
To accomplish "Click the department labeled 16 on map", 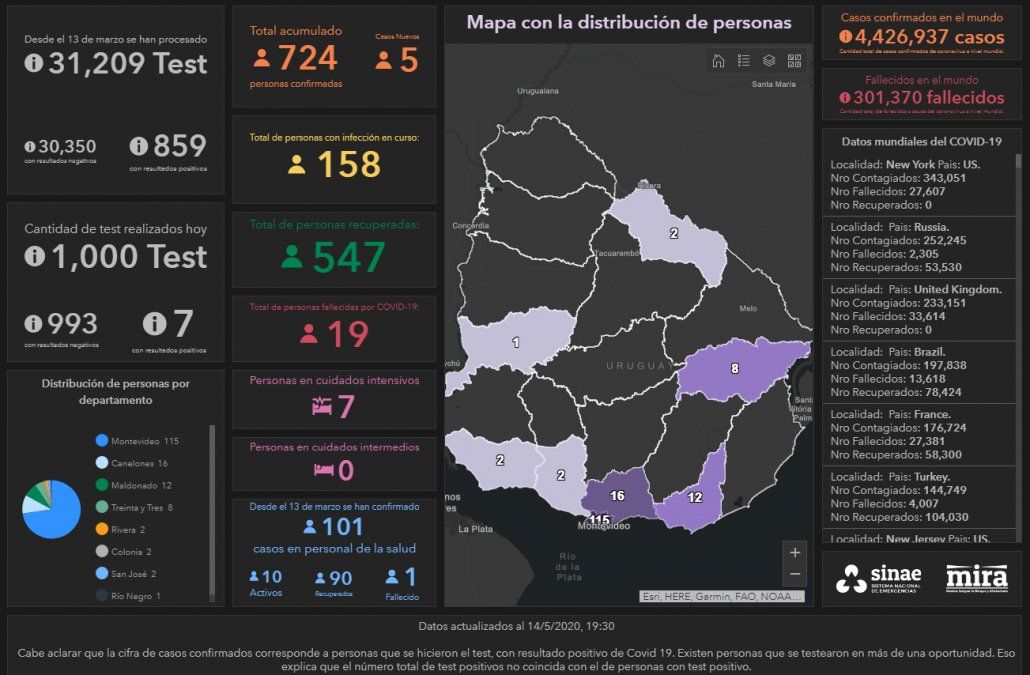I will pos(617,495).
